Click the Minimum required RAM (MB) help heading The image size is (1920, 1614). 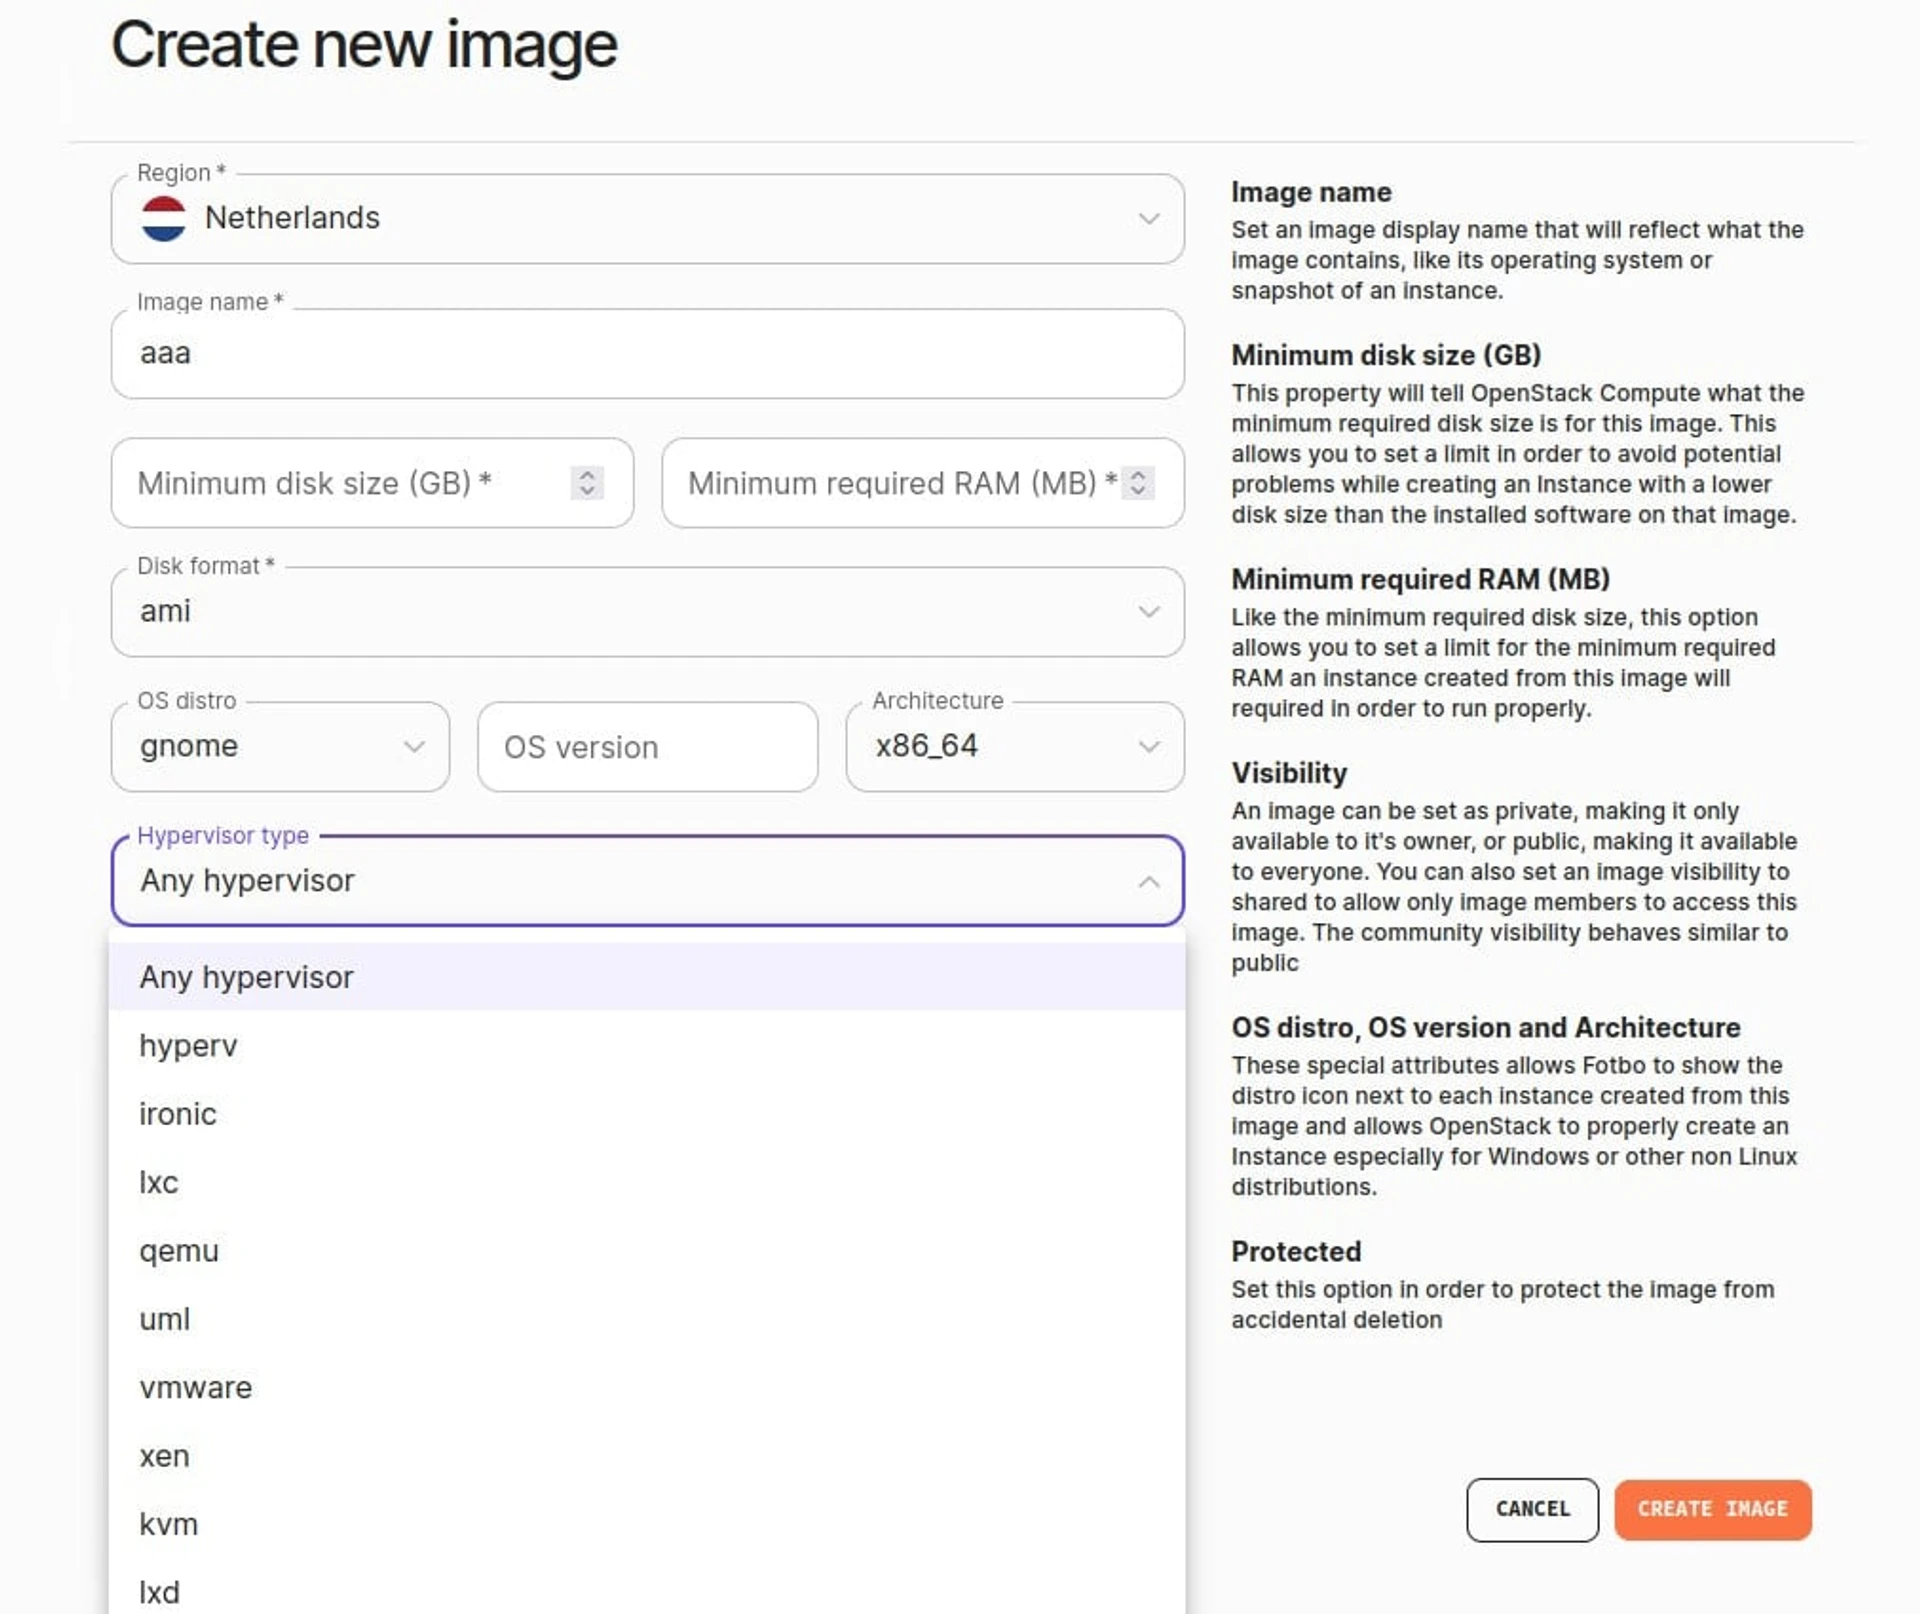coord(1420,579)
